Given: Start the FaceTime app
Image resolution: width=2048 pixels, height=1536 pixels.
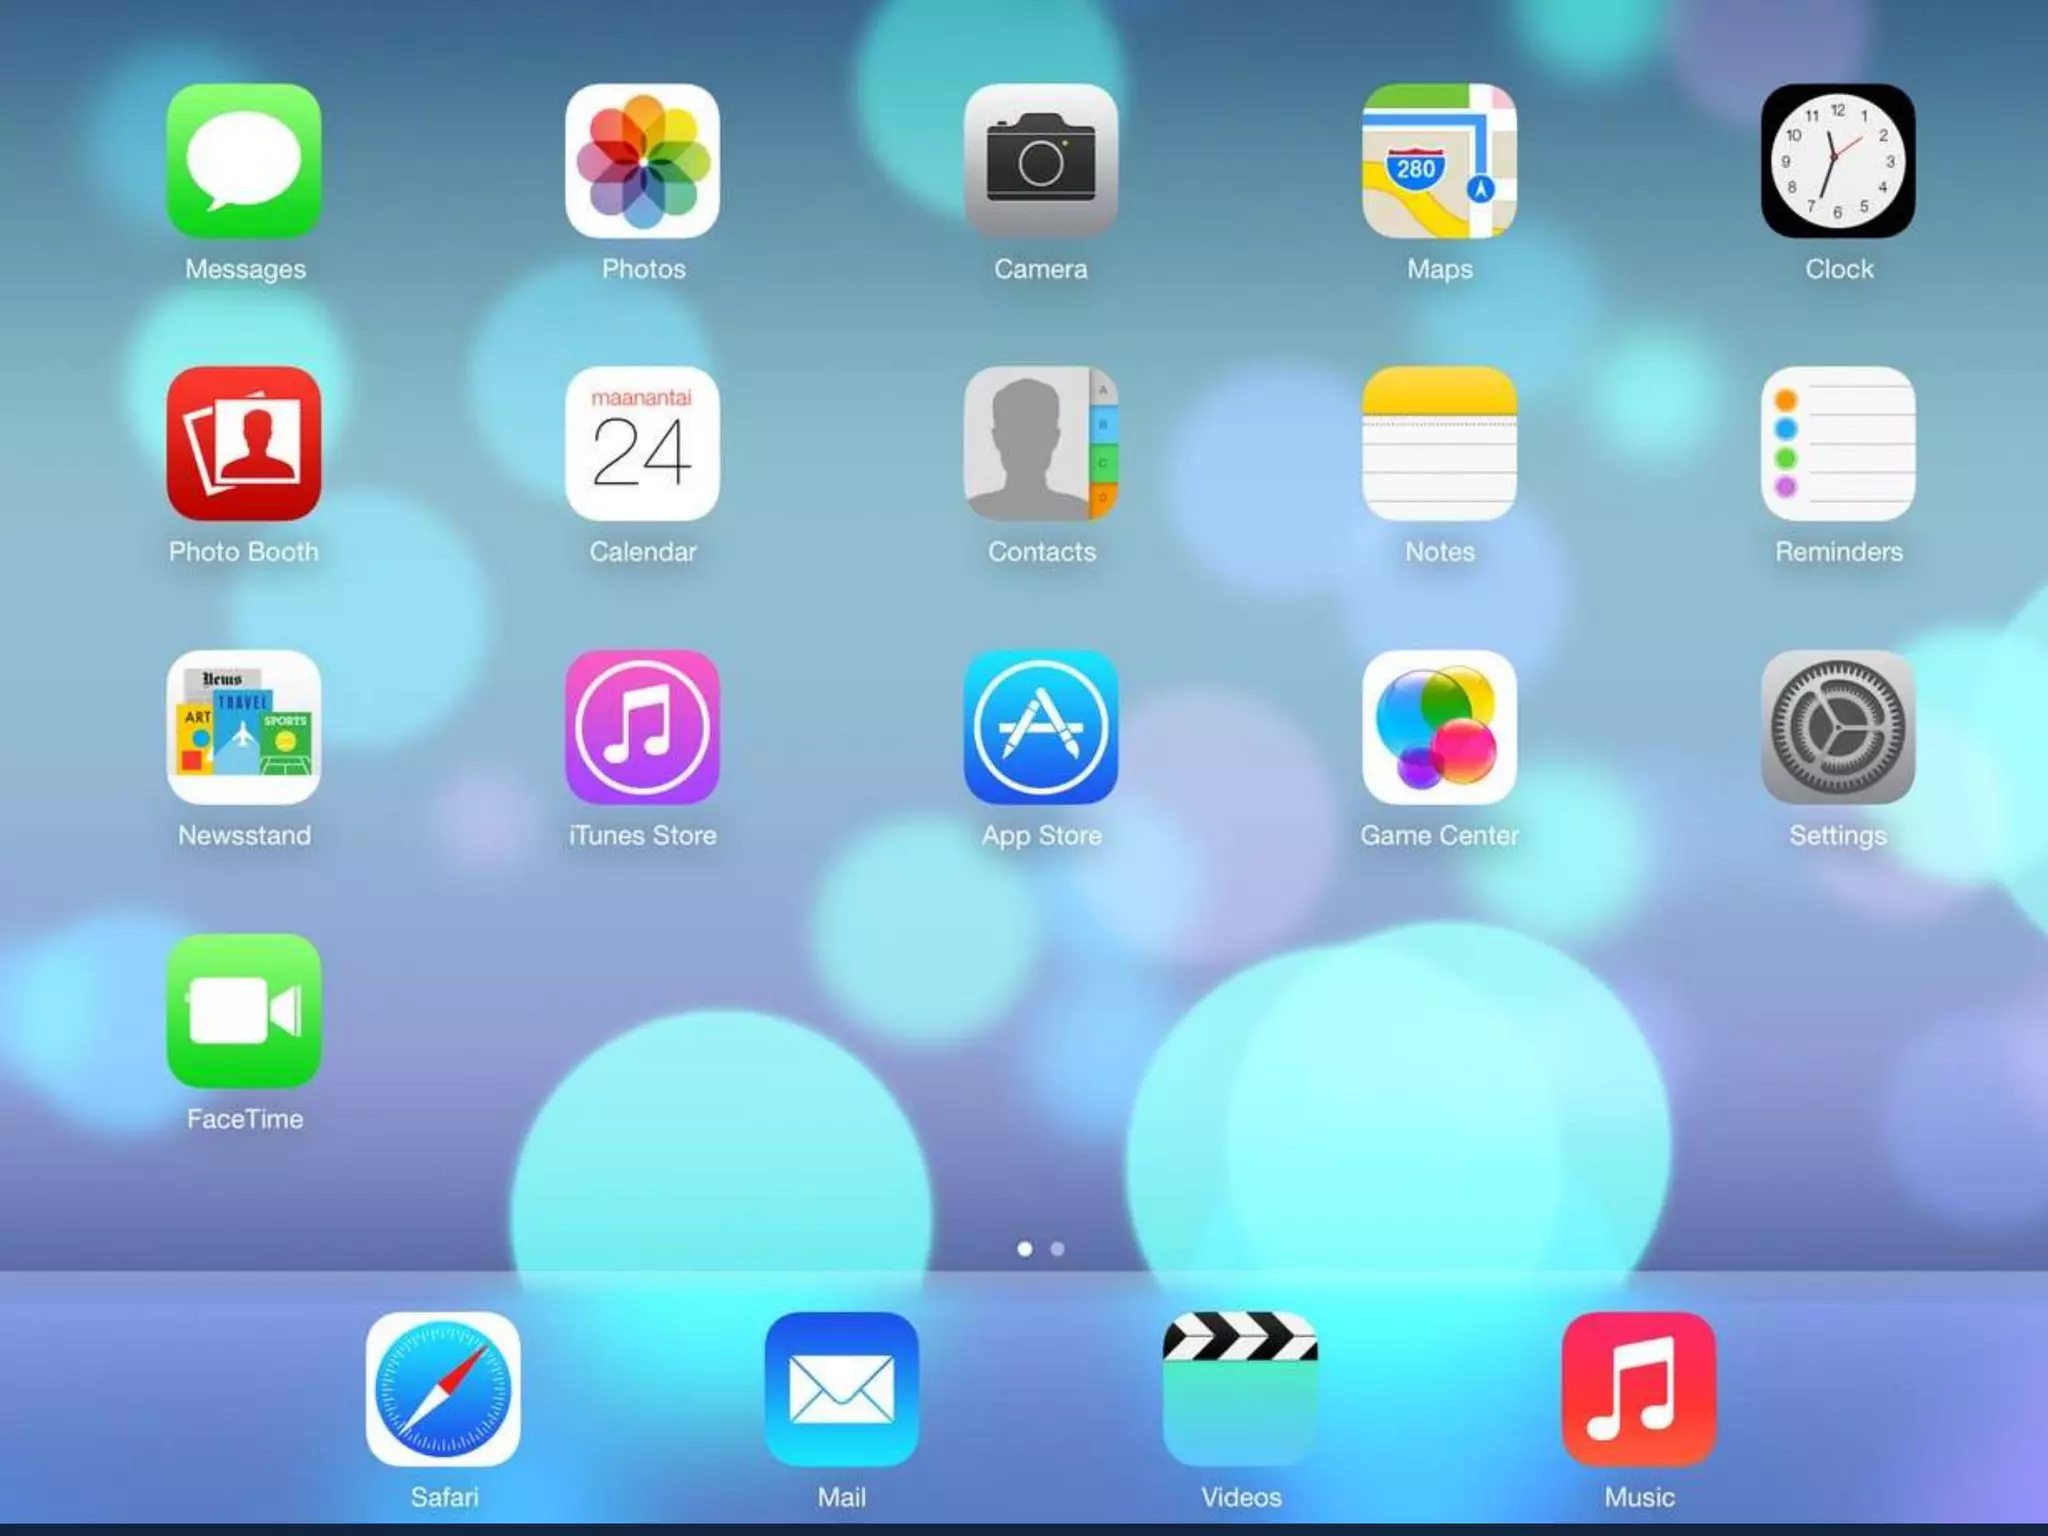Looking at the screenshot, I should pos(244,1011).
